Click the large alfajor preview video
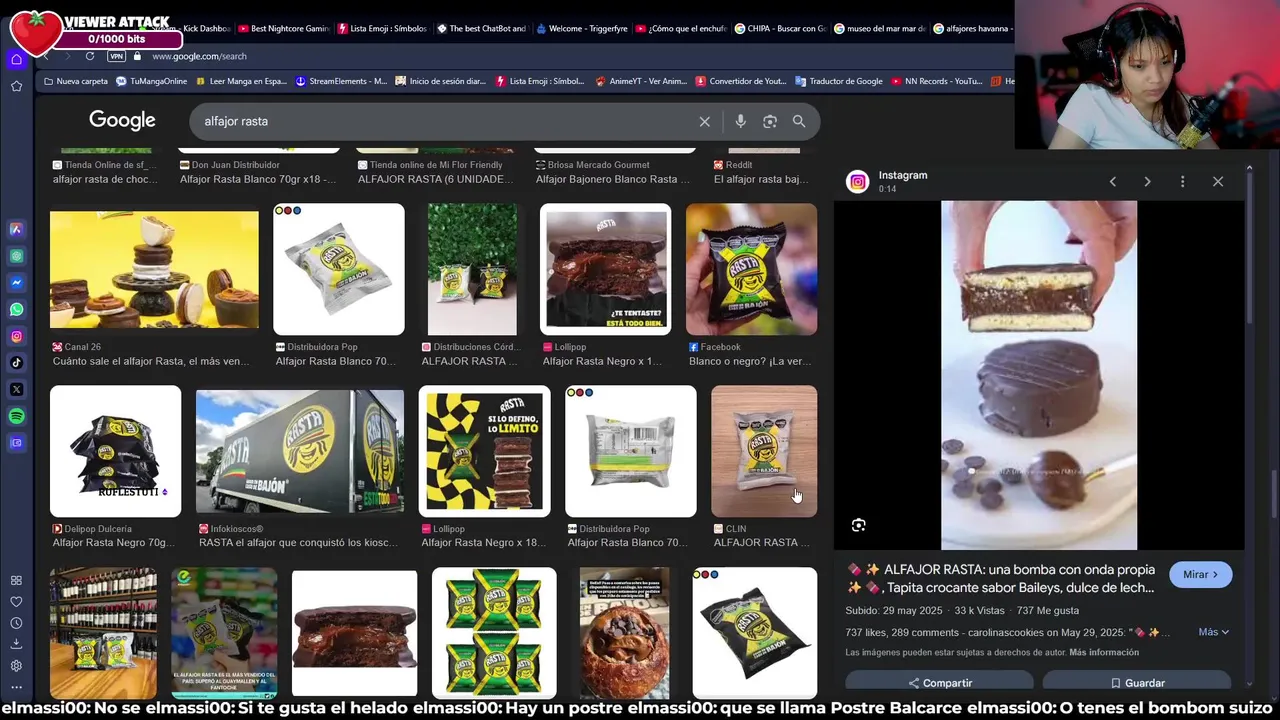The image size is (1280, 720). click(x=1039, y=375)
